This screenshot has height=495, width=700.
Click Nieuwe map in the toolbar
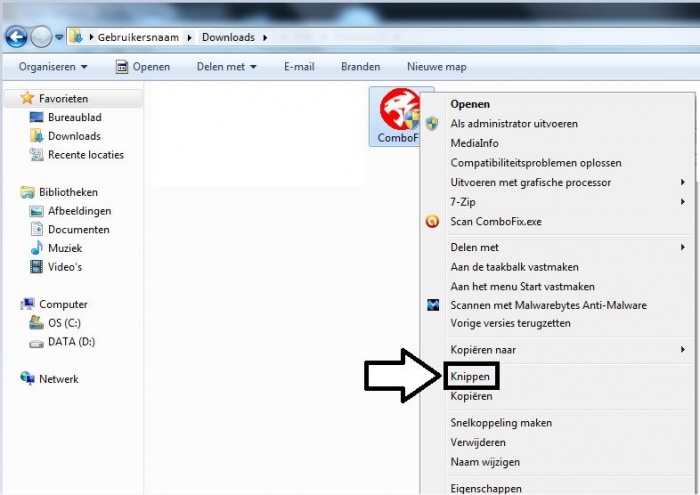point(437,67)
